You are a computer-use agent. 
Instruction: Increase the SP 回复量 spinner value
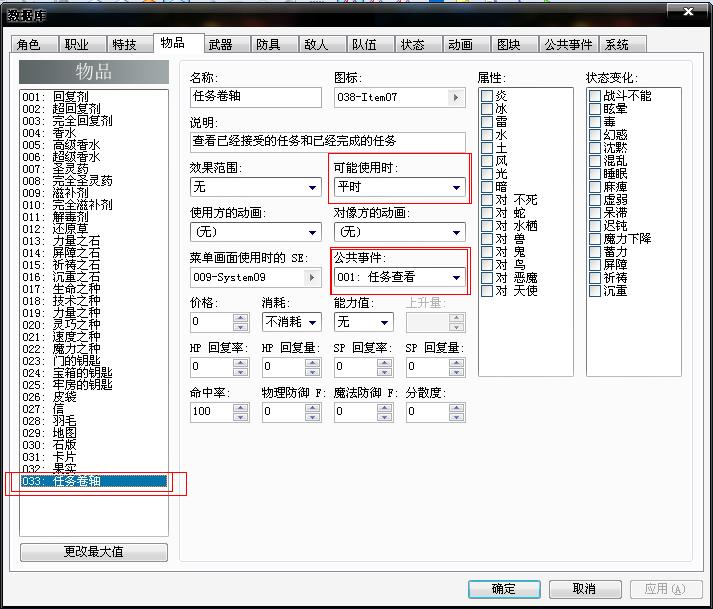(x=457, y=362)
